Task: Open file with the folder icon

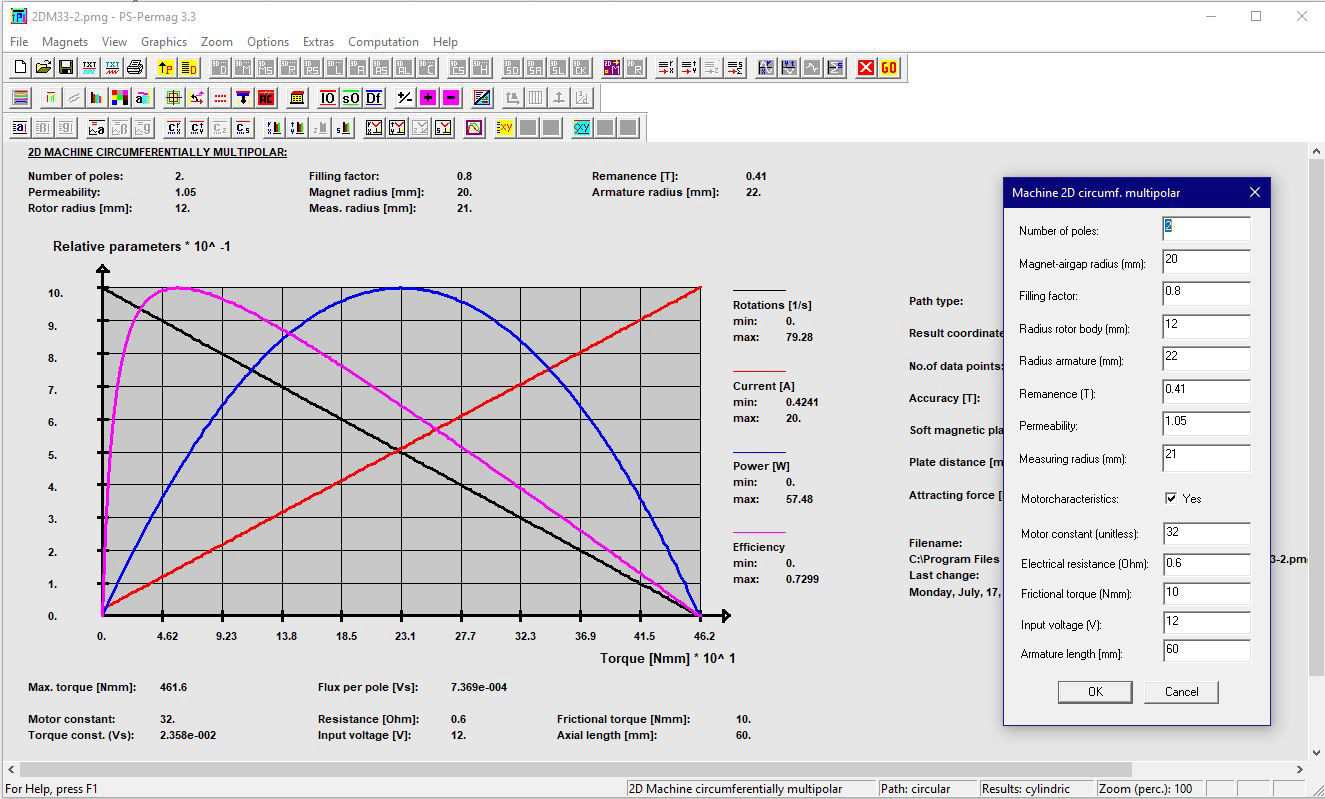Action: 43,68
